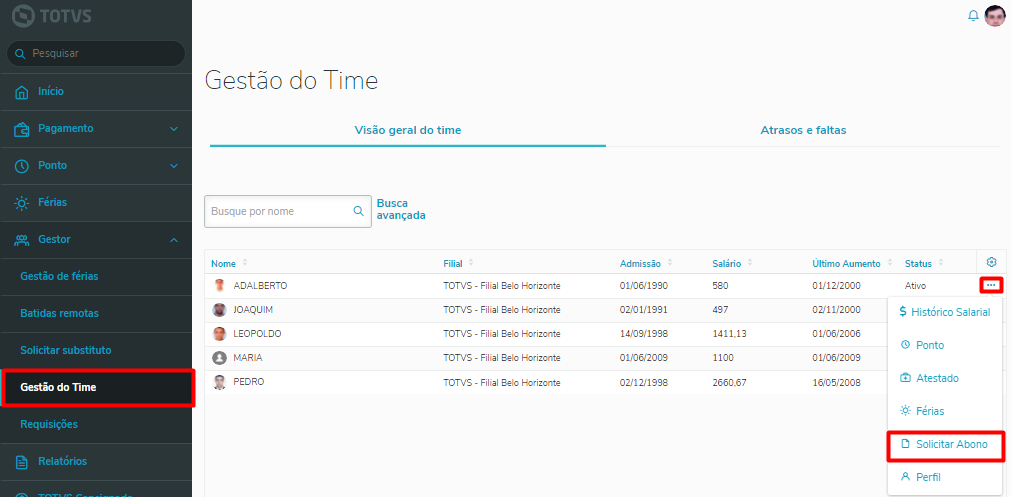
Task: Open Solicitar substituto in sidebar
Action: click(x=66, y=350)
